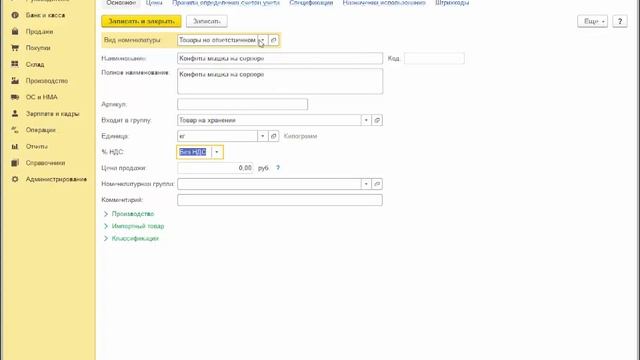640x360 pixels.
Task: Expand the Классификация section
Action: [131, 238]
